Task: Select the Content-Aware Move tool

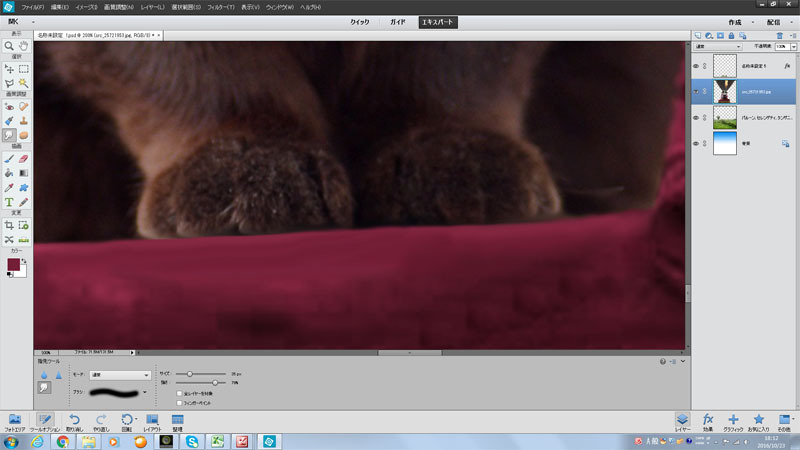Action: click(x=9, y=239)
